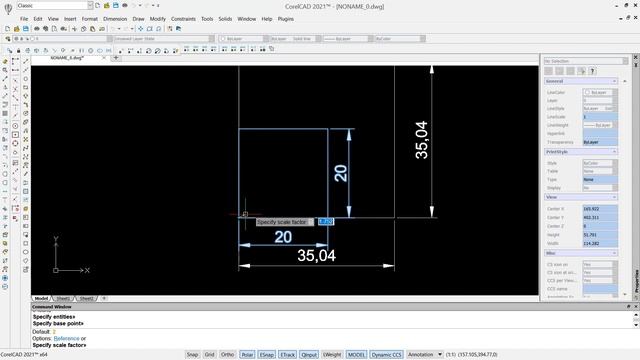
Task: Select the Line tool in draw toolbar
Action: click(x=26, y=61)
